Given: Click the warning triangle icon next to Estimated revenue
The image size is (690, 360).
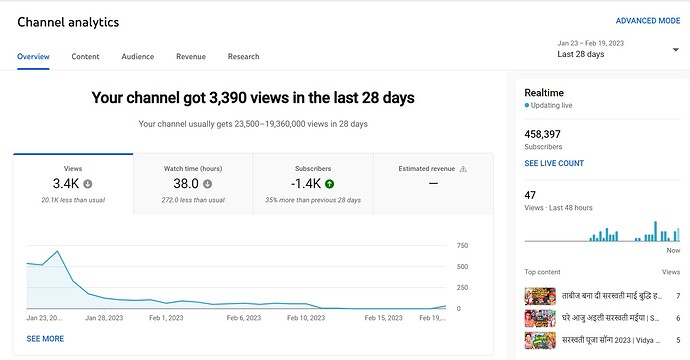Looking at the screenshot, I should tap(463, 169).
